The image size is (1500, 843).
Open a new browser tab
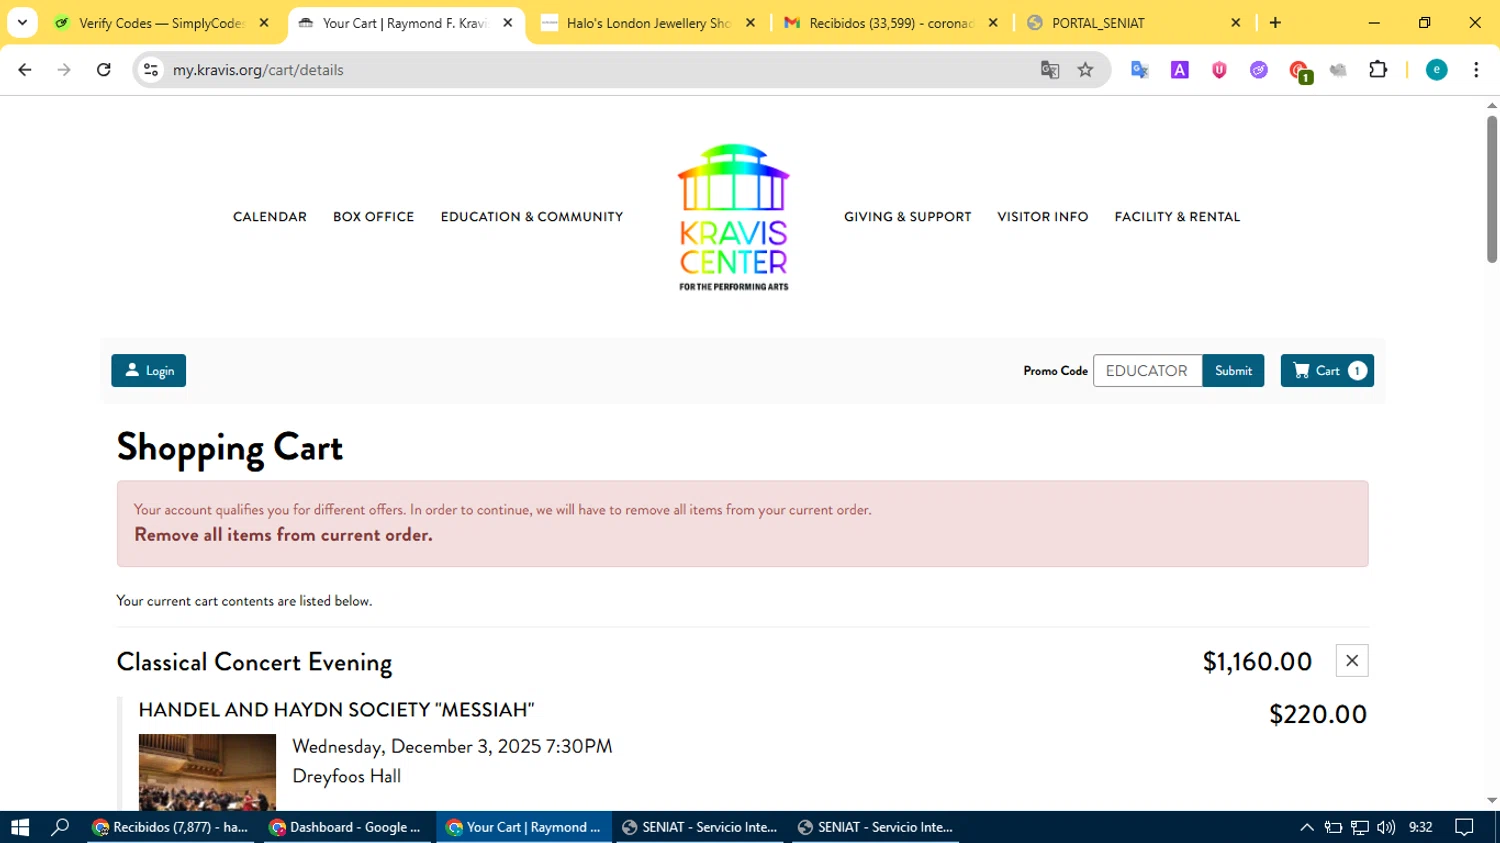tap(1275, 22)
